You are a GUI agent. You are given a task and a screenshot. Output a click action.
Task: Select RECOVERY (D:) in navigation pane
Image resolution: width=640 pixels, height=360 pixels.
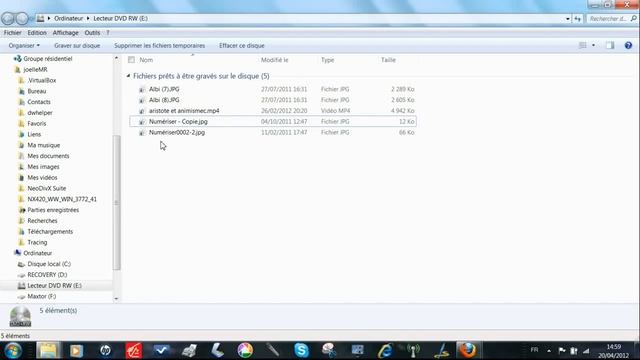(x=47, y=275)
